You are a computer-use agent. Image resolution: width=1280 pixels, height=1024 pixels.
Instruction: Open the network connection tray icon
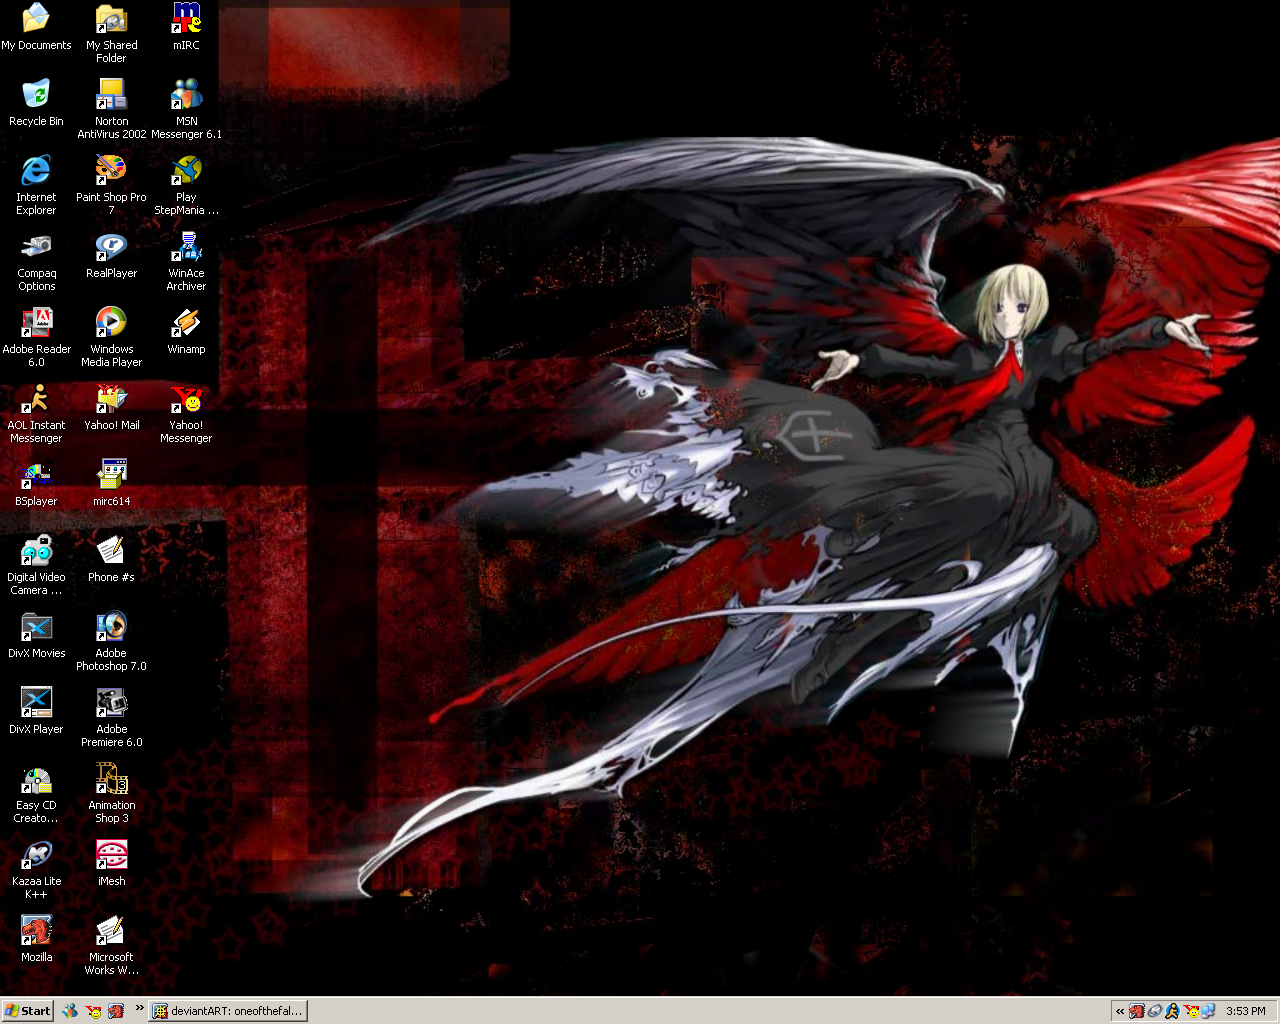[1208, 1011]
